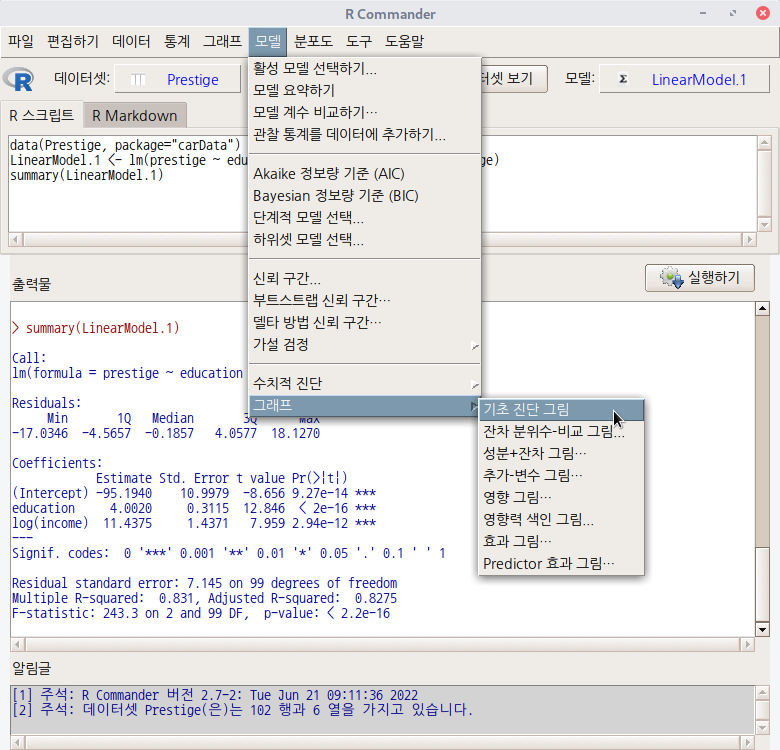The image size is (780, 750).
Task: Select 모델 요약하기 menu item
Action: (365, 90)
